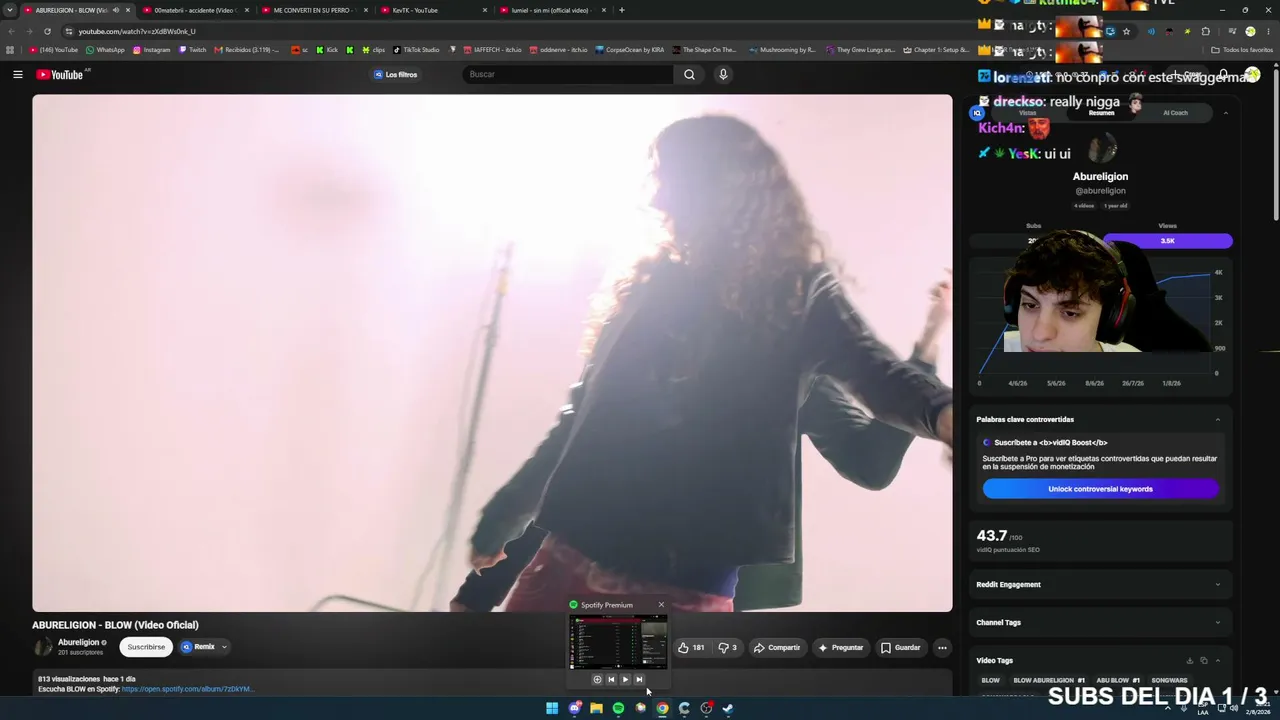Select the Resumen tab in vidIQ panel
This screenshot has height=720, width=1280.
1101,113
